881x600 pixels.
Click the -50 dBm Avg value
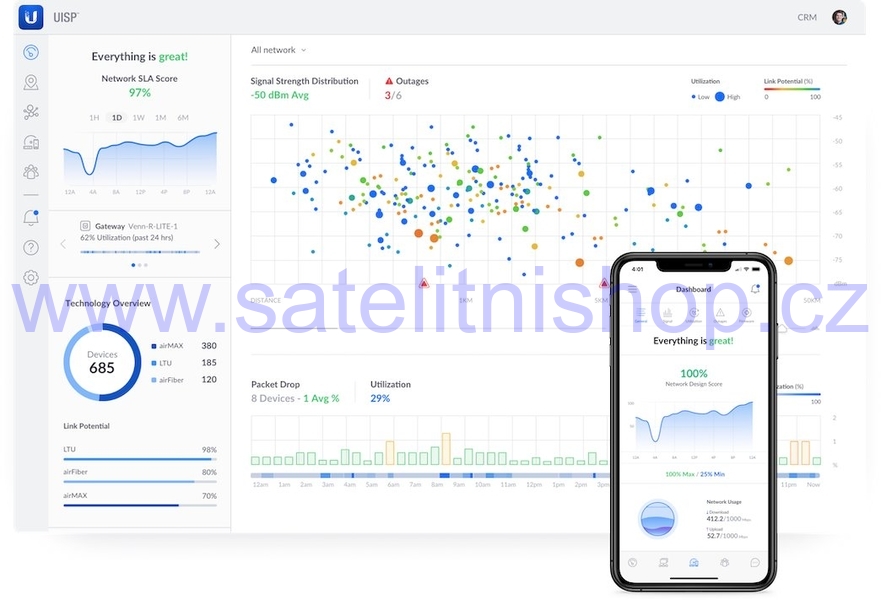280,95
